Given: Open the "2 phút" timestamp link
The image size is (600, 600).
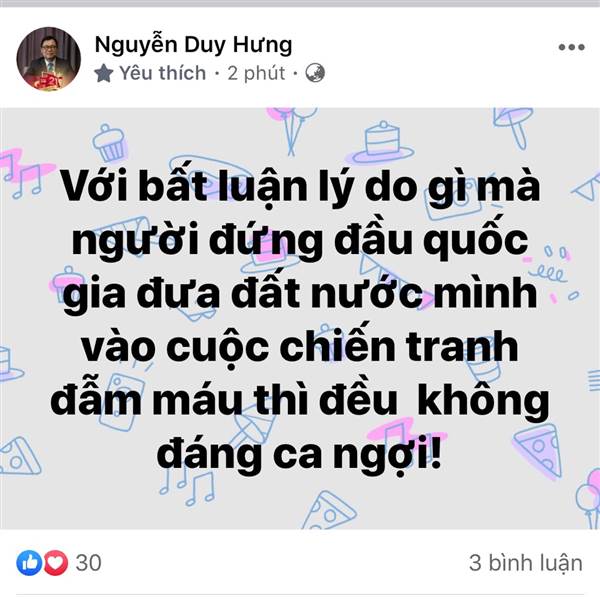Looking at the screenshot, I should [x=256, y=73].
